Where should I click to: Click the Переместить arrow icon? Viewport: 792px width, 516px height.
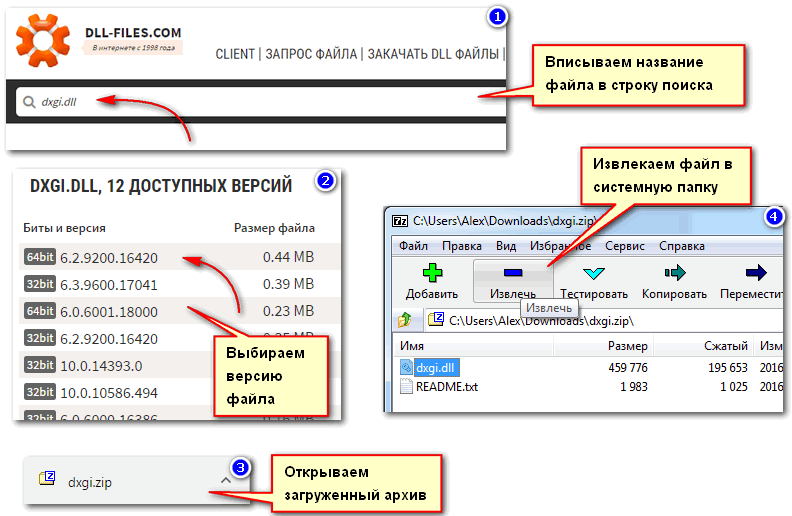coord(756,273)
